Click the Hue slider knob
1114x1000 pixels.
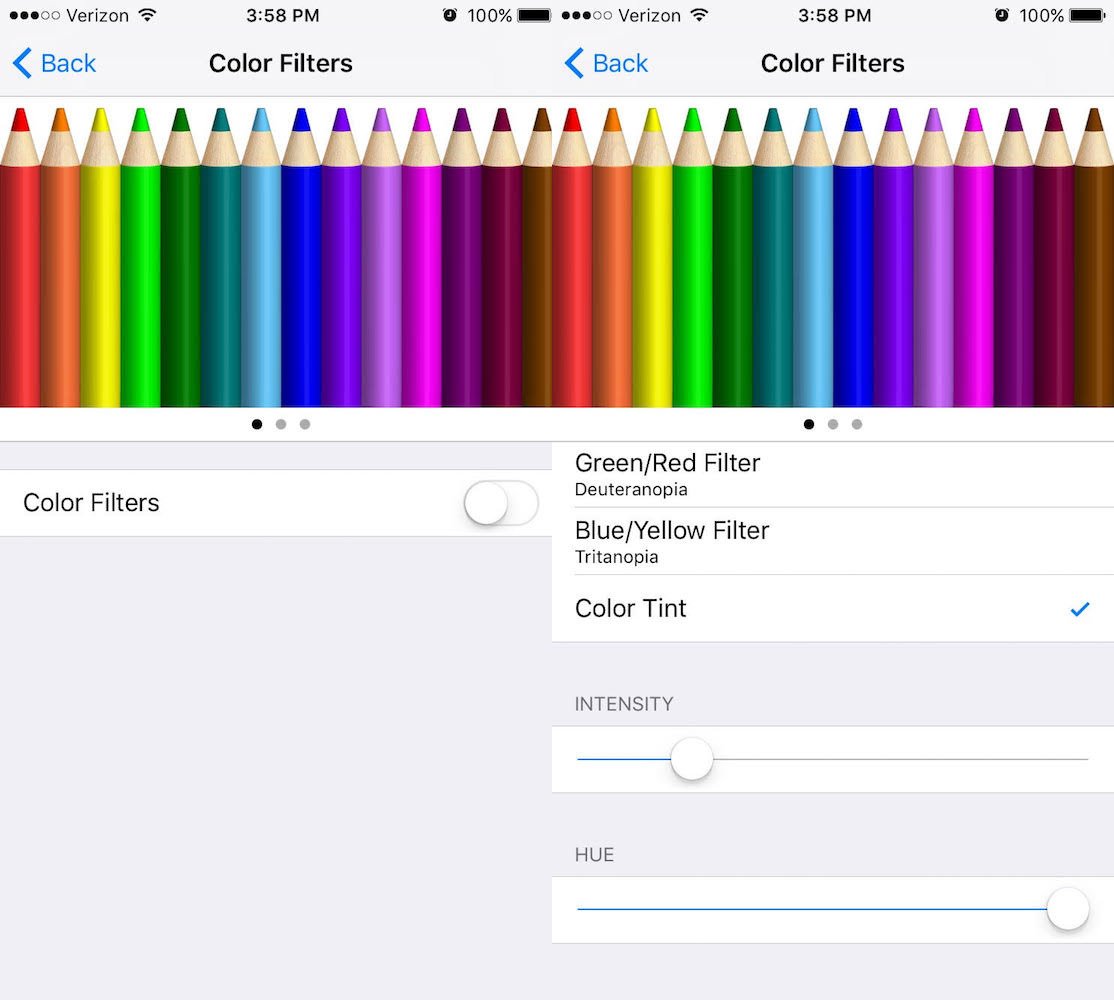click(1068, 909)
